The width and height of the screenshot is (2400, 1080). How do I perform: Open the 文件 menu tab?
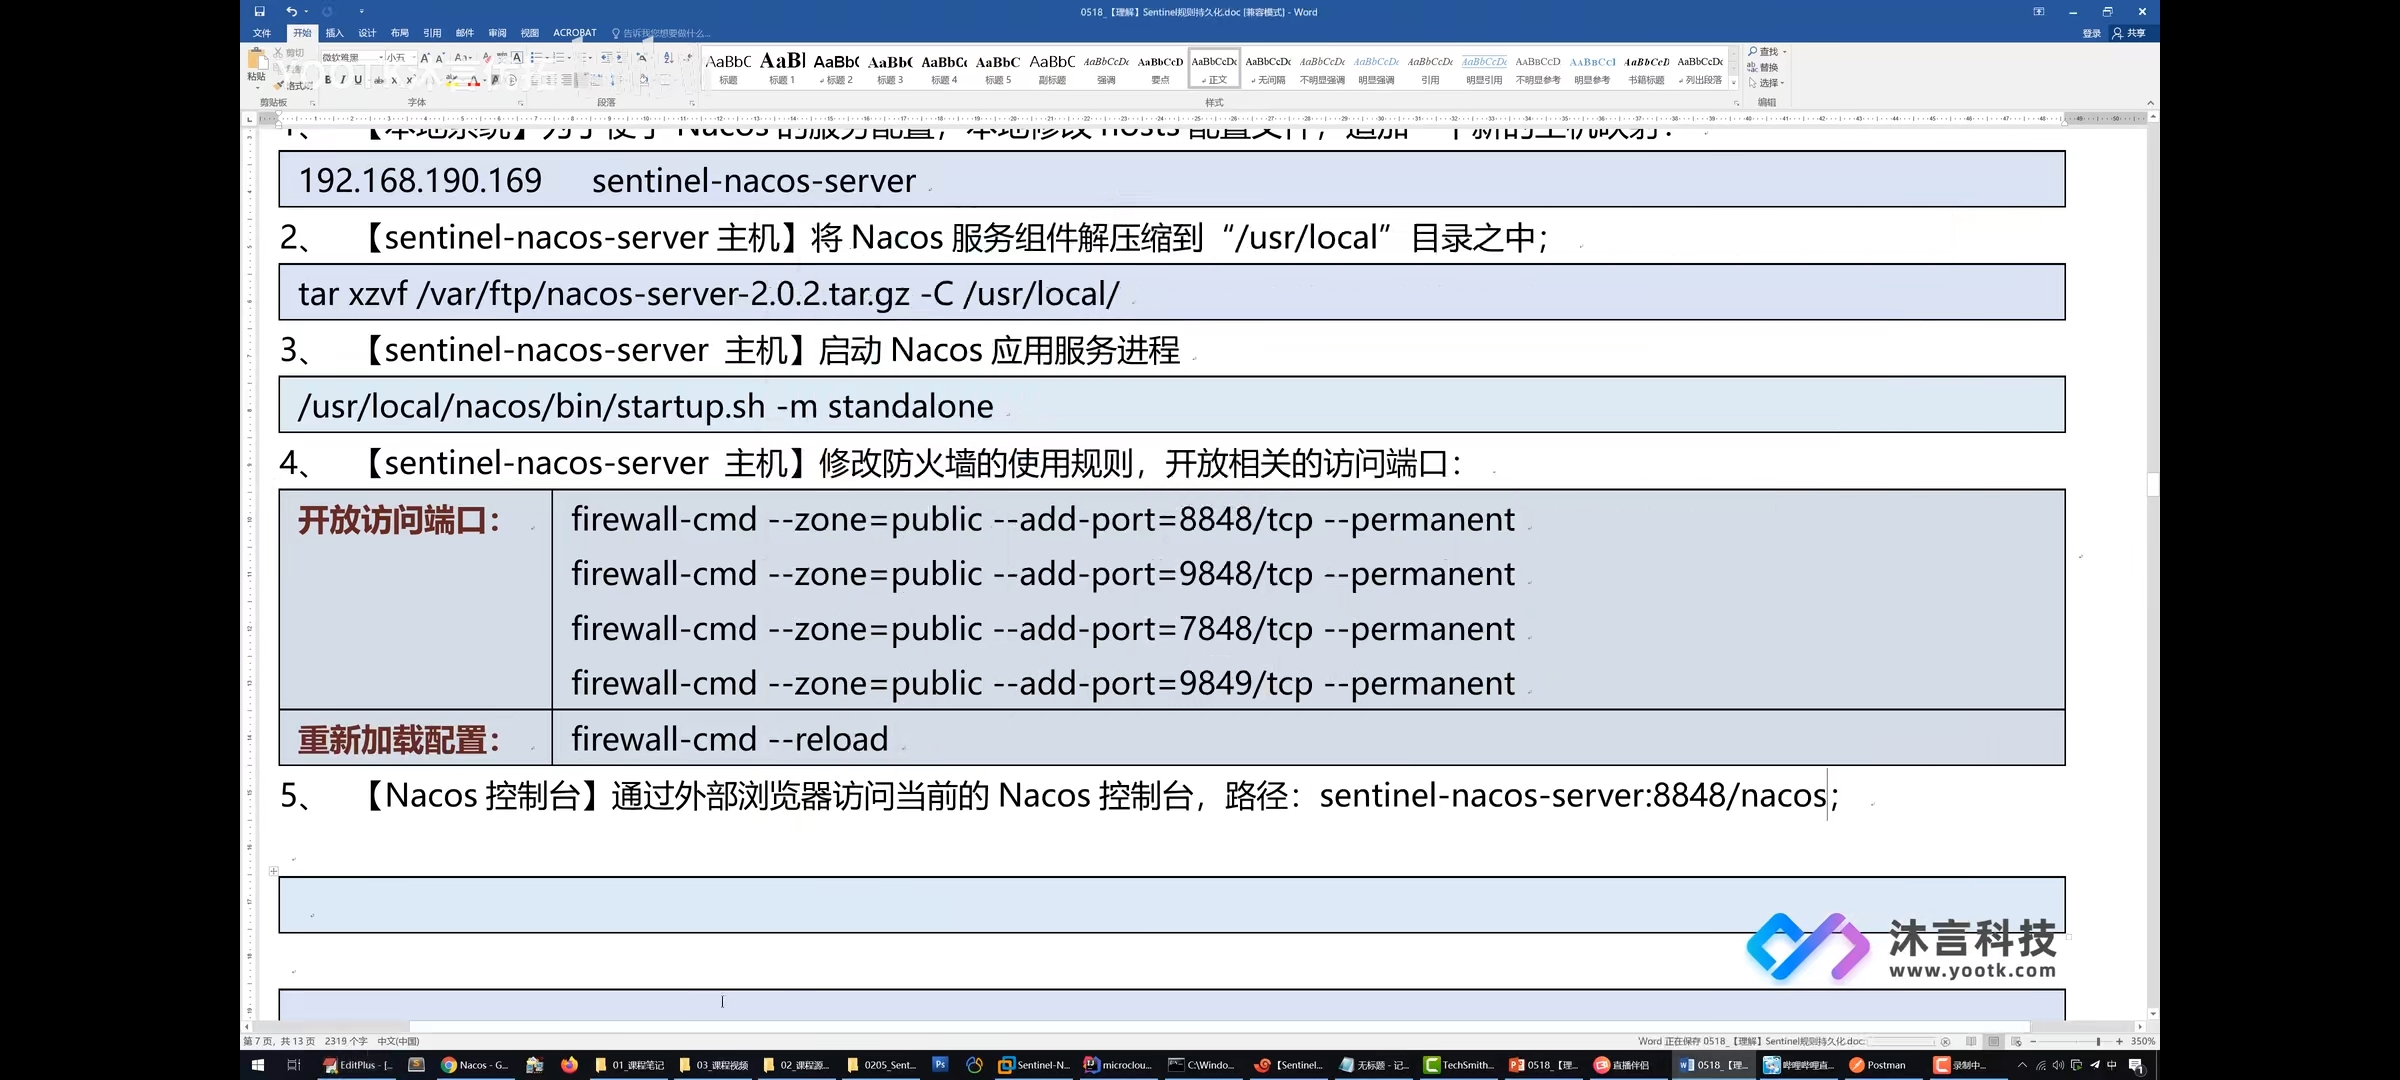point(262,33)
